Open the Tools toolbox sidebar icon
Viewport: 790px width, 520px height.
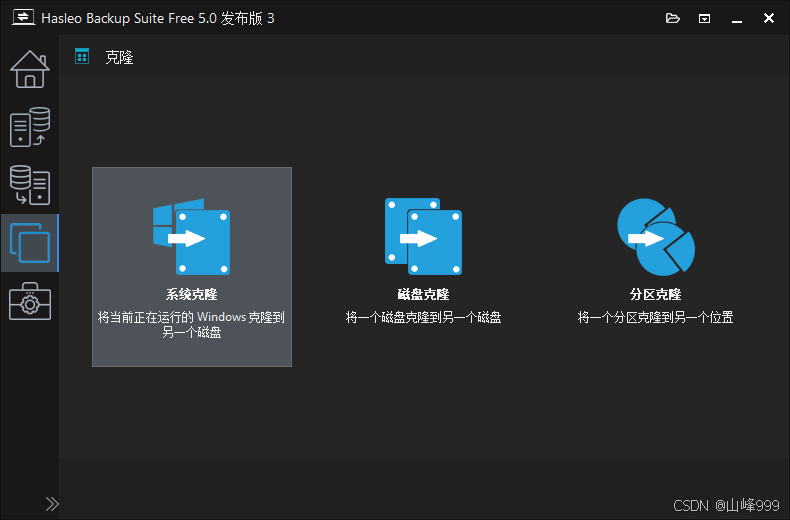30,301
